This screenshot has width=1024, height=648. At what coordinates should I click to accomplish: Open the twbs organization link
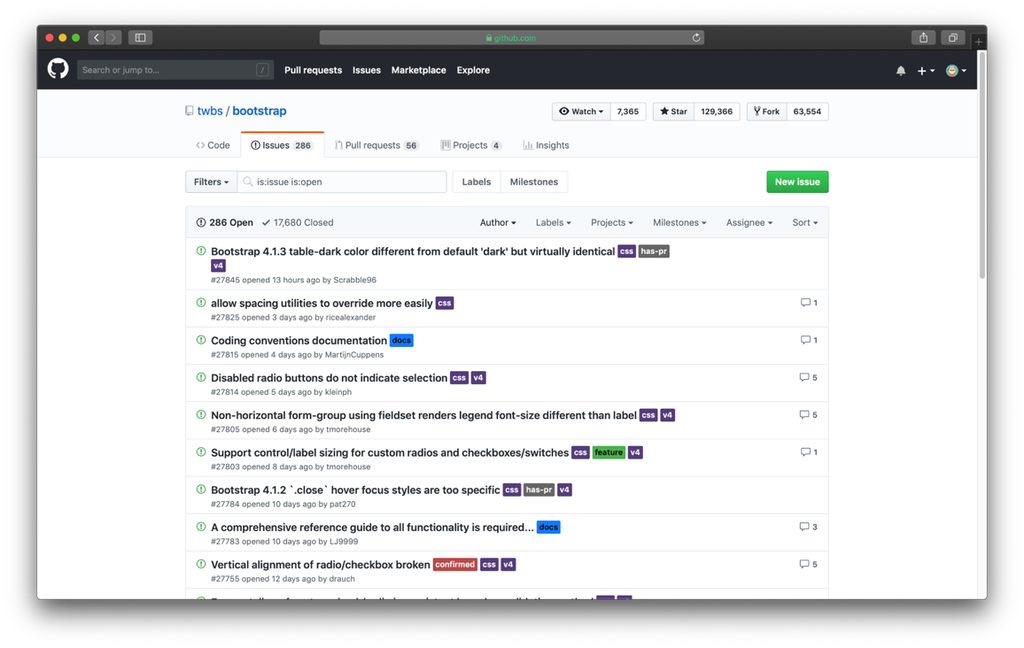click(210, 111)
